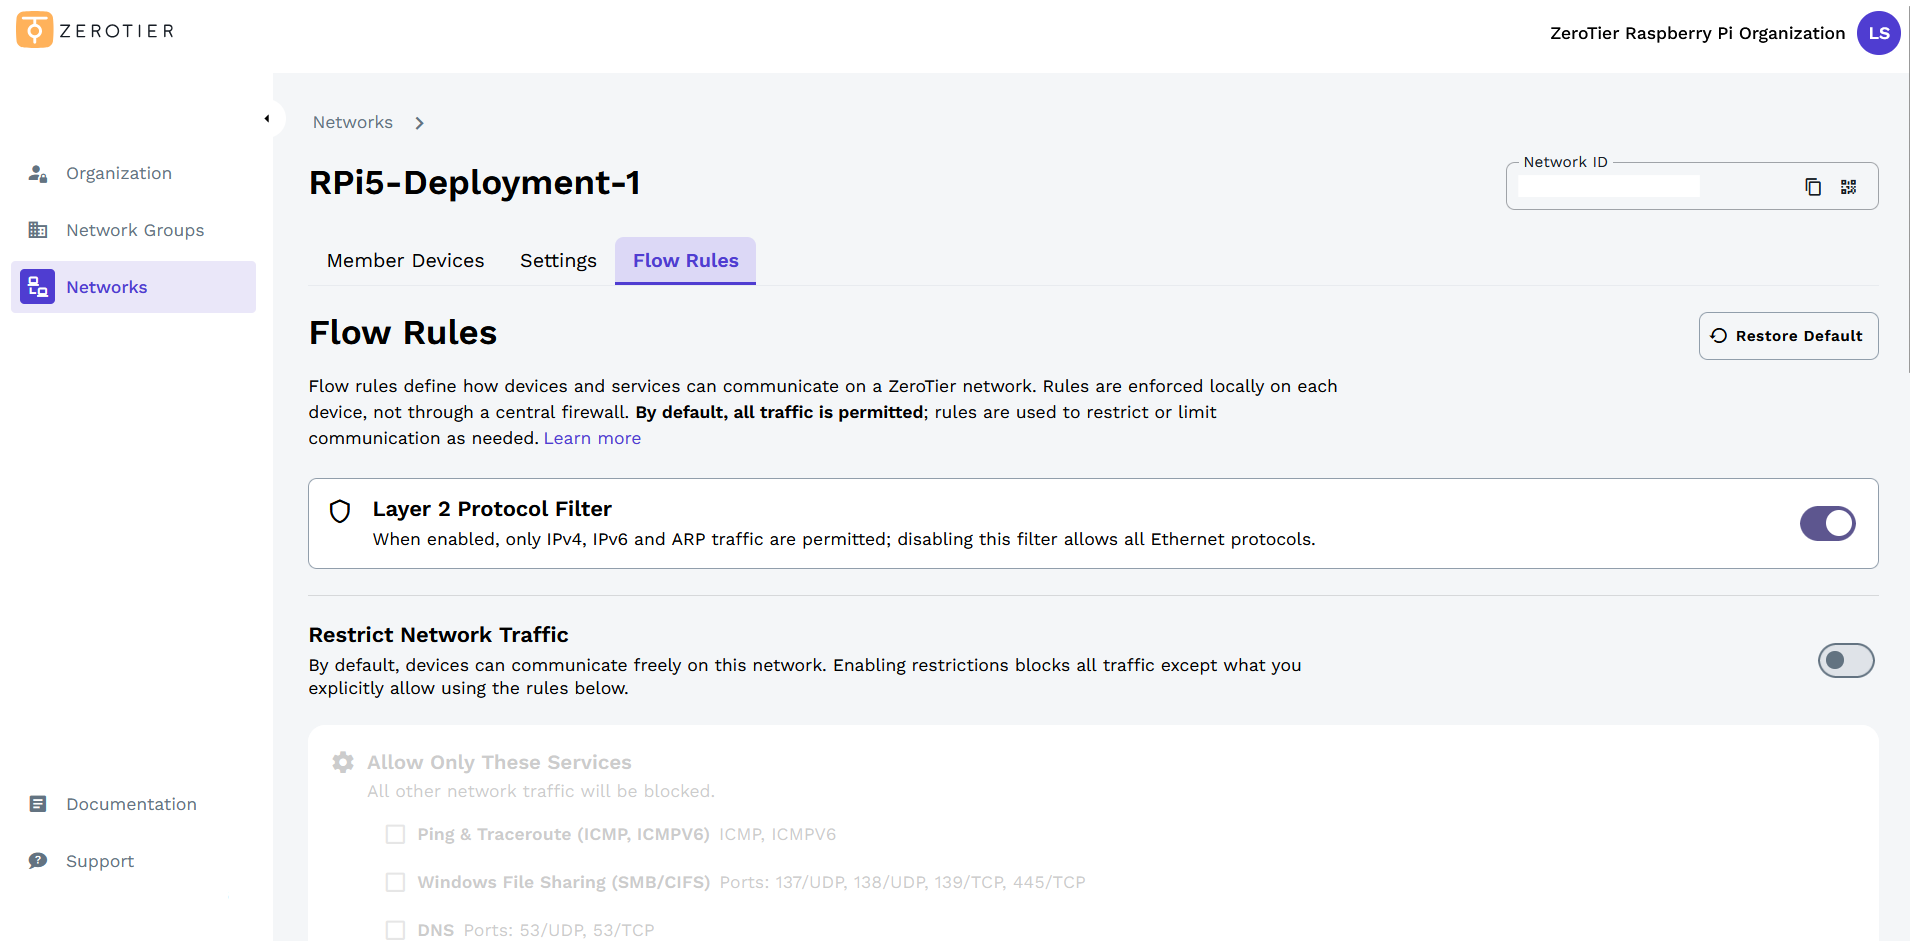The height and width of the screenshot is (941, 1910).
Task: Collapse the left sidebar panel
Action: 268,118
